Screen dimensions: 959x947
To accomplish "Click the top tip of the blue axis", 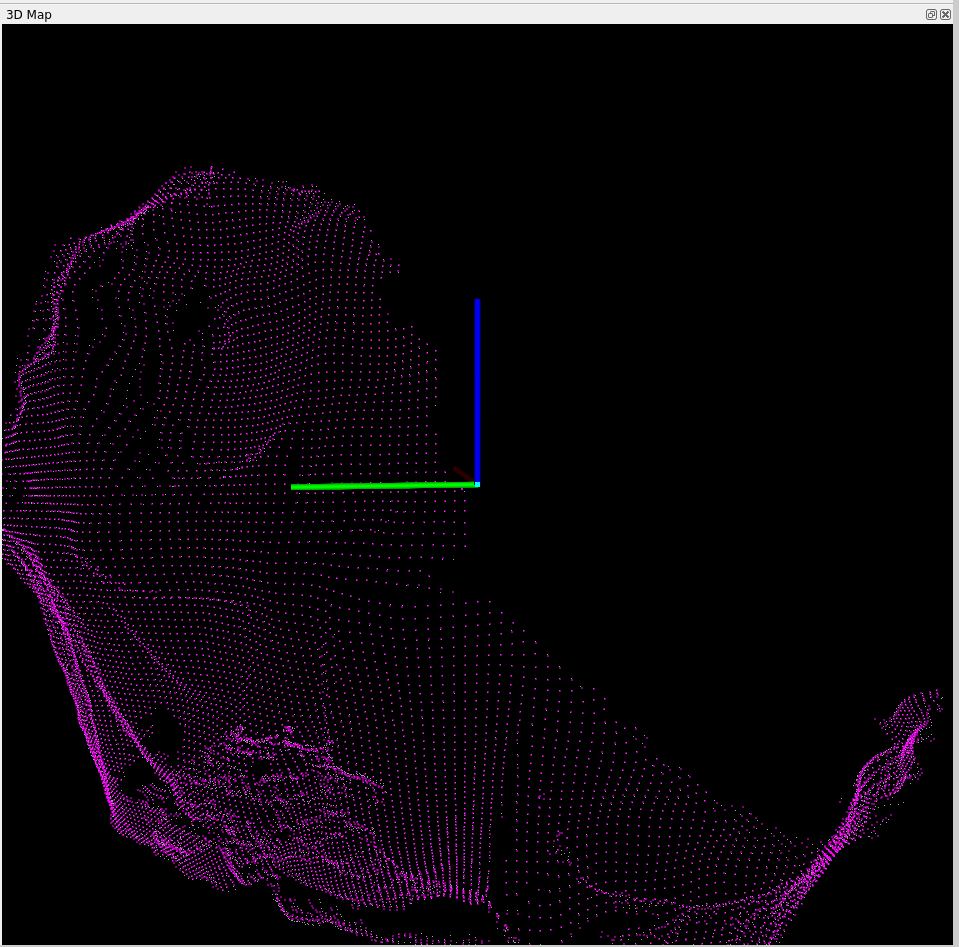I will [x=477, y=302].
